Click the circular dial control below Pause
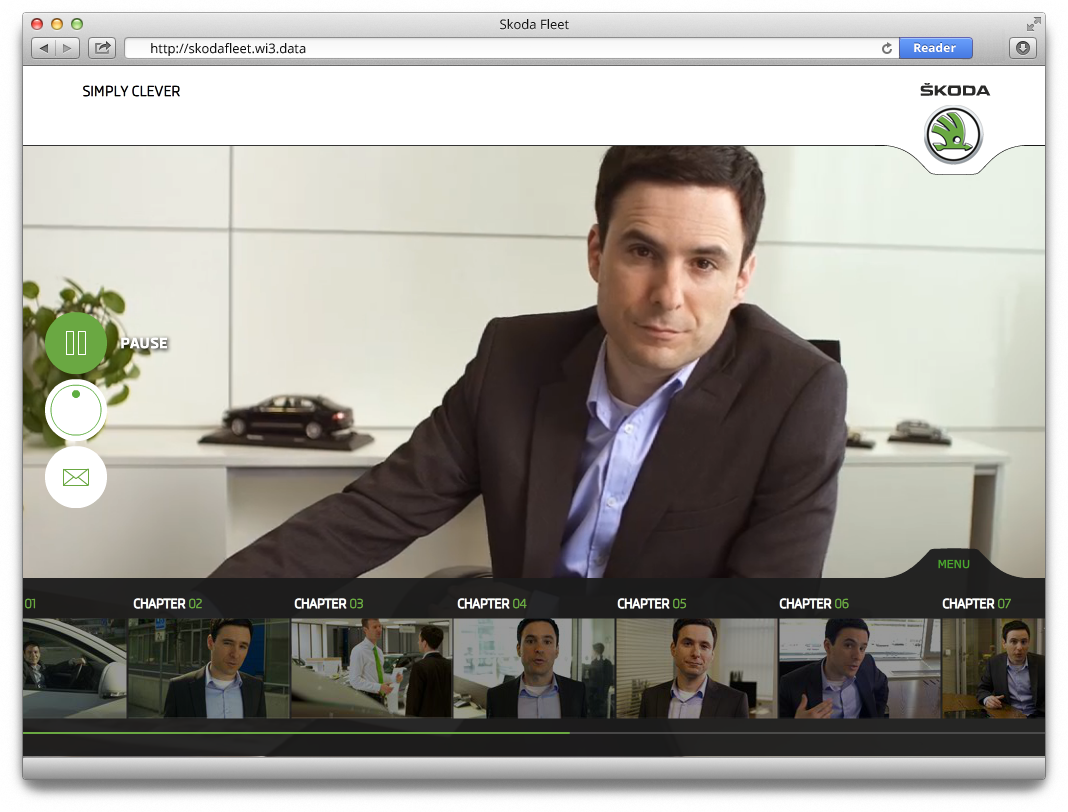This screenshot has height=812, width=1068. point(76,410)
